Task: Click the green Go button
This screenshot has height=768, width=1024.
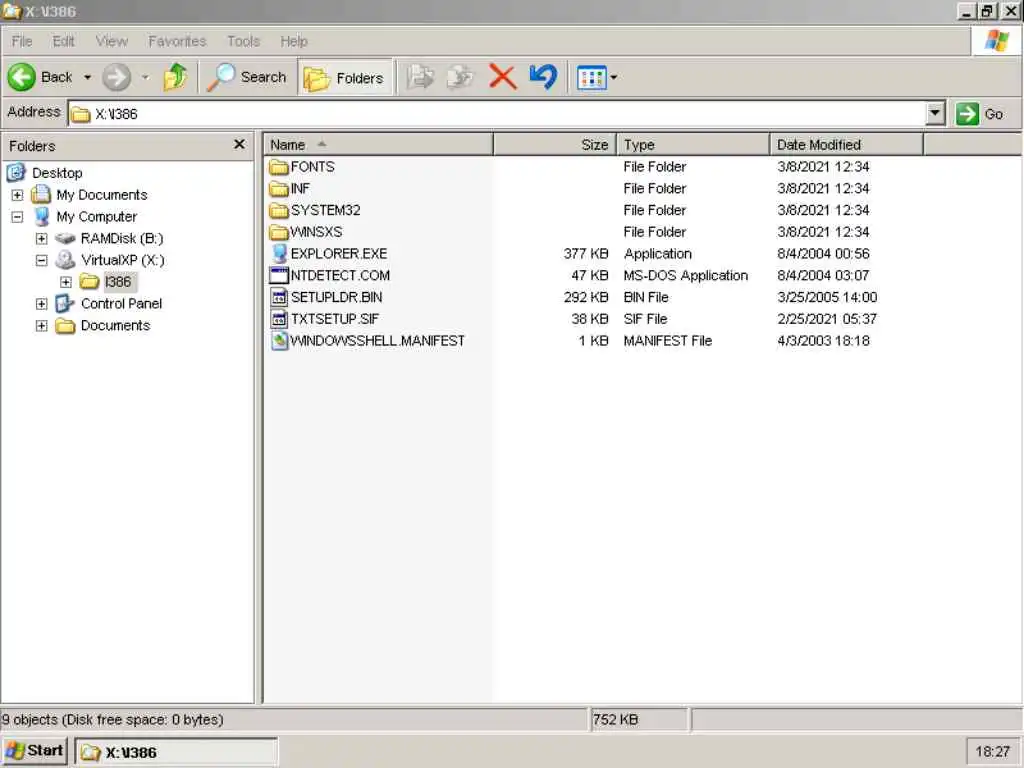Action: (x=980, y=114)
